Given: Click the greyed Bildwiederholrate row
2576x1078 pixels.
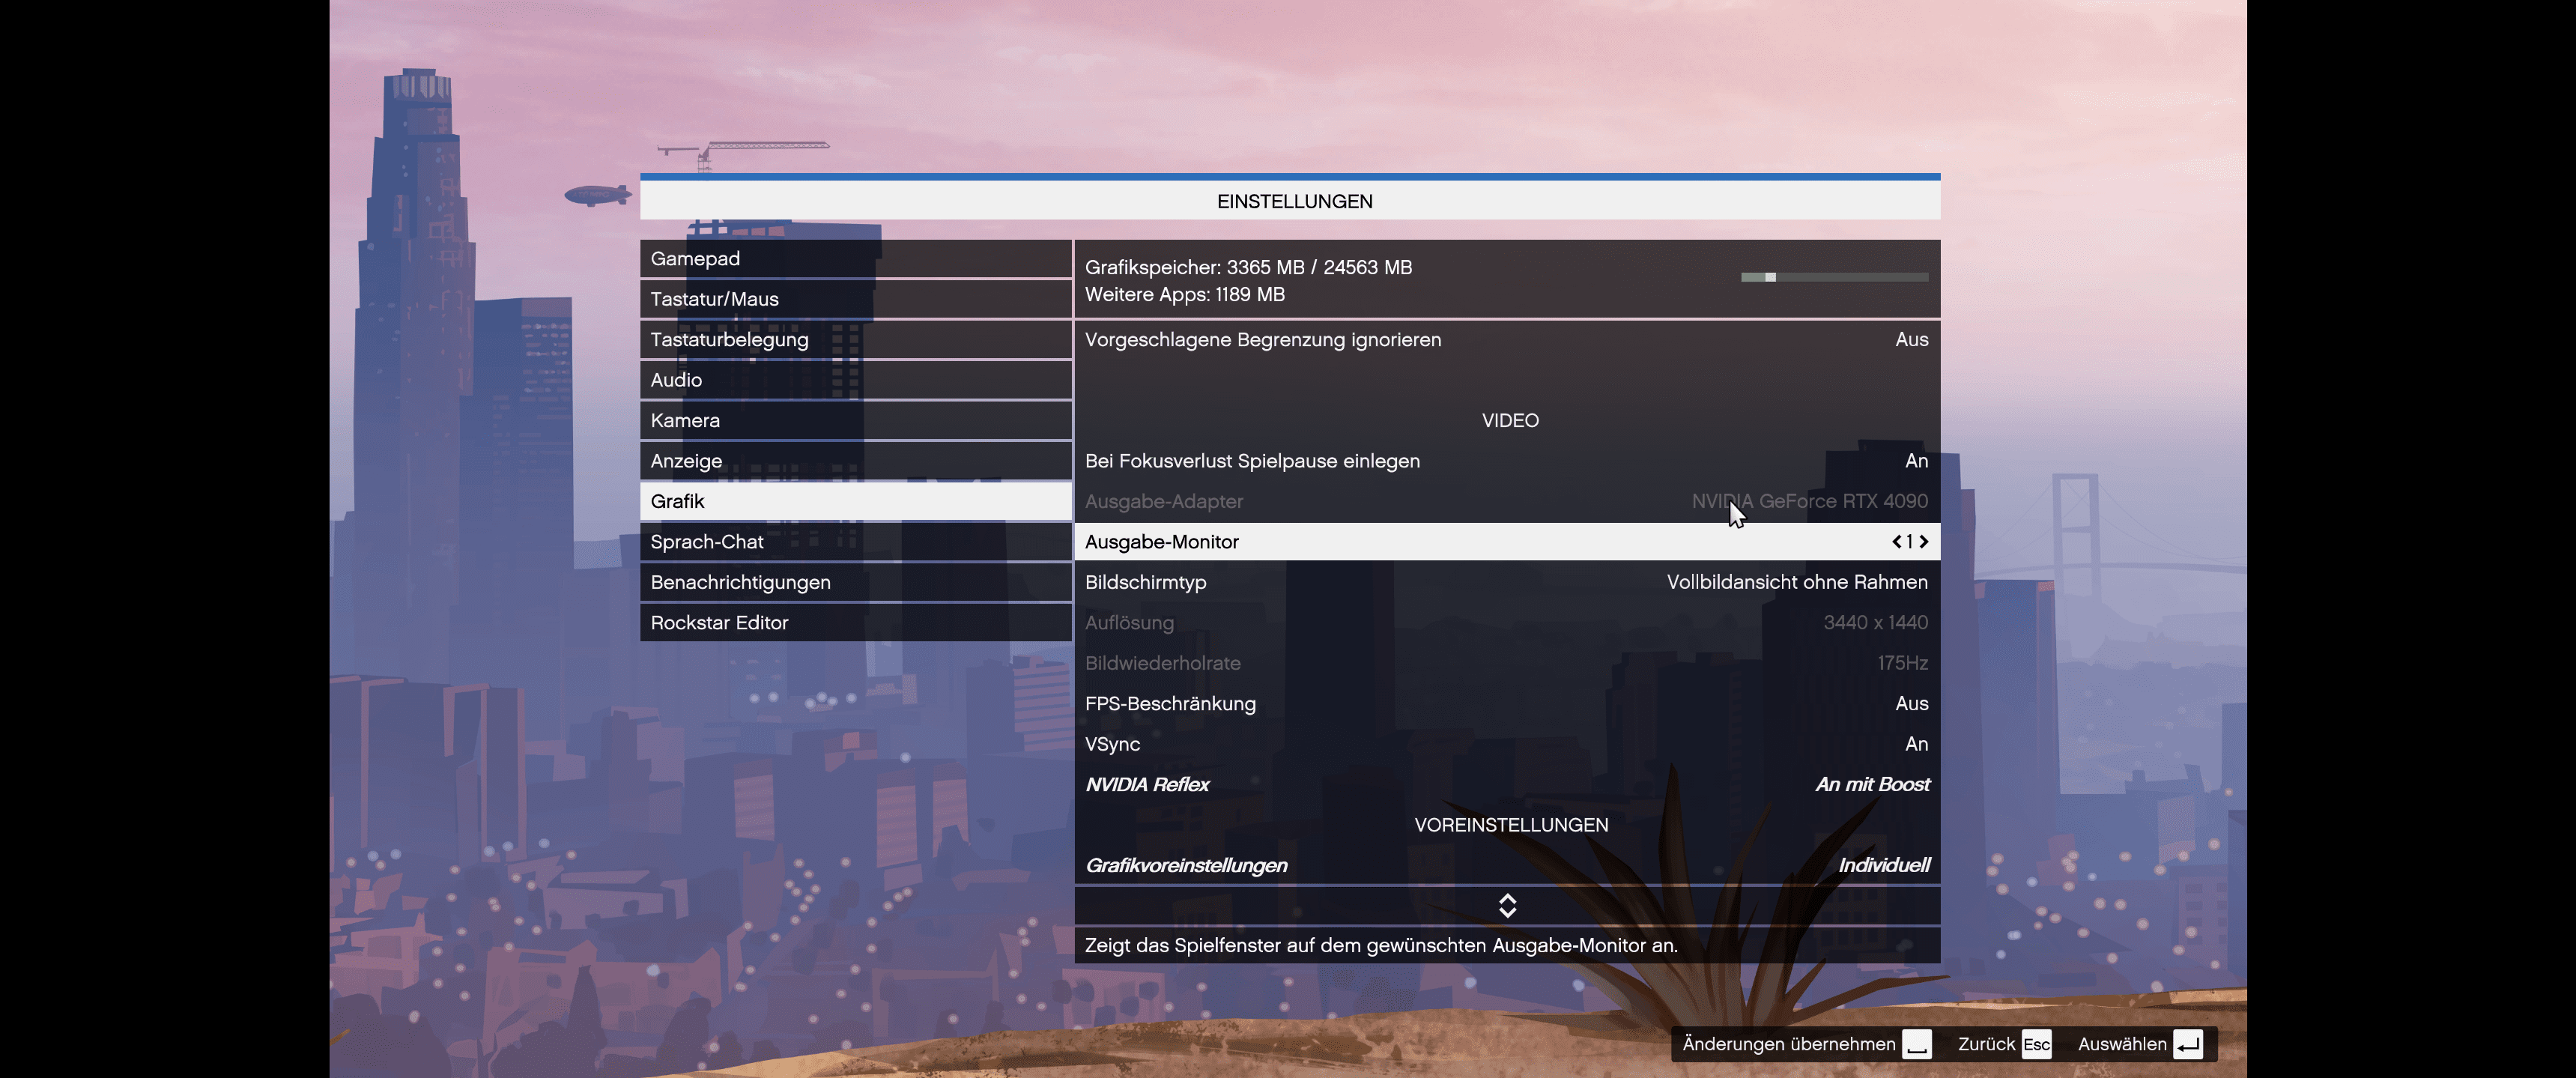Looking at the screenshot, I should pos(1507,664).
